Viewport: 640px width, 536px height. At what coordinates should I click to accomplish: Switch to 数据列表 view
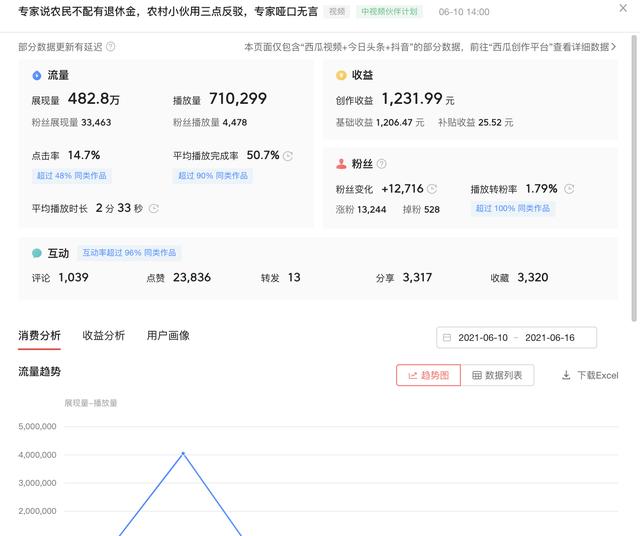[x=497, y=375]
